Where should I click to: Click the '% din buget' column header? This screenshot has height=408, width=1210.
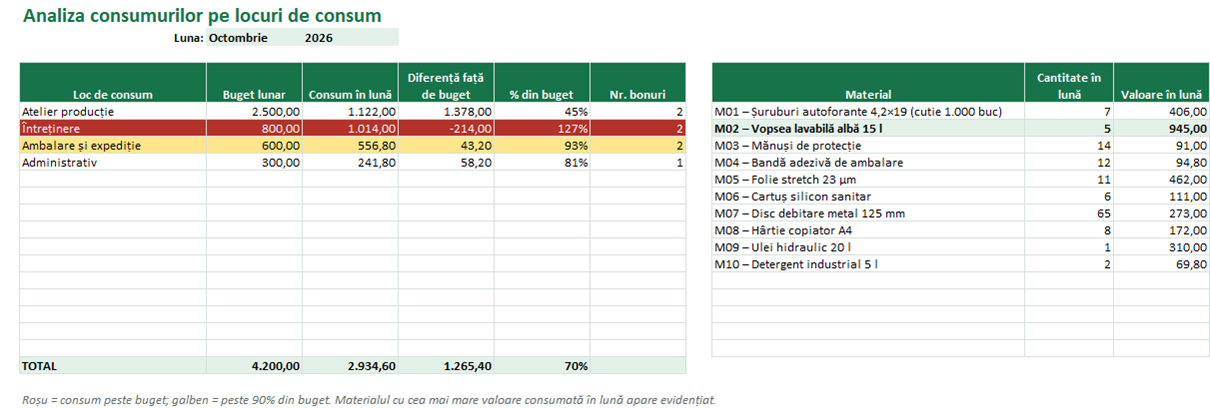point(542,83)
